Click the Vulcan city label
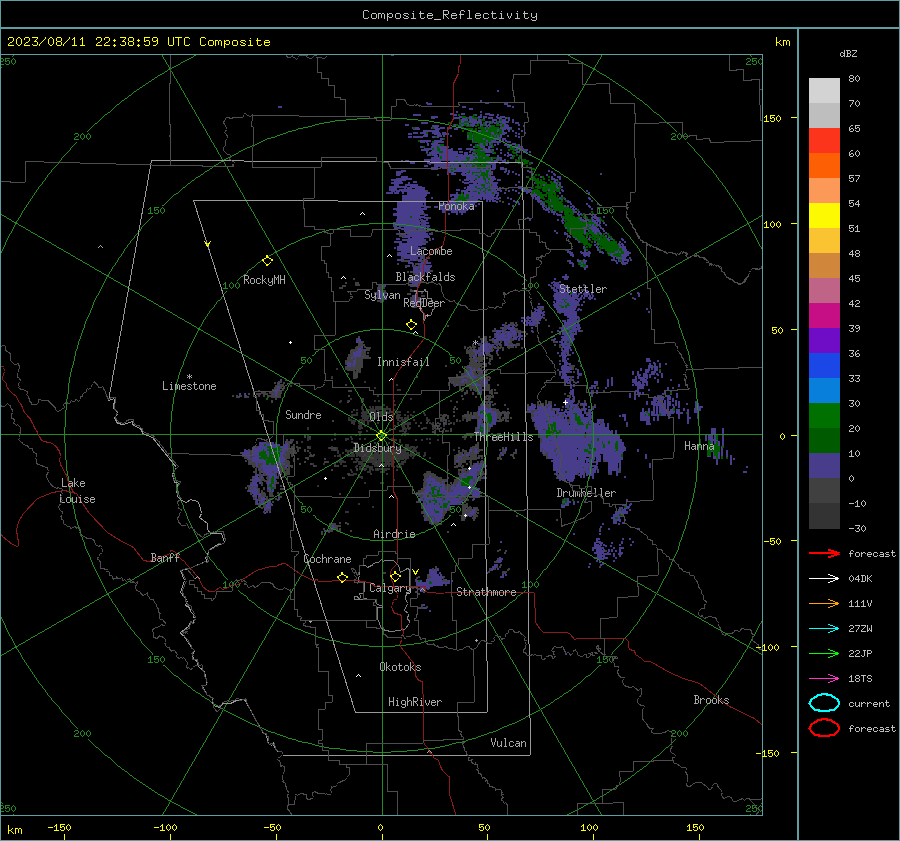Screen dimensions: 900x841 pyautogui.click(x=508, y=743)
